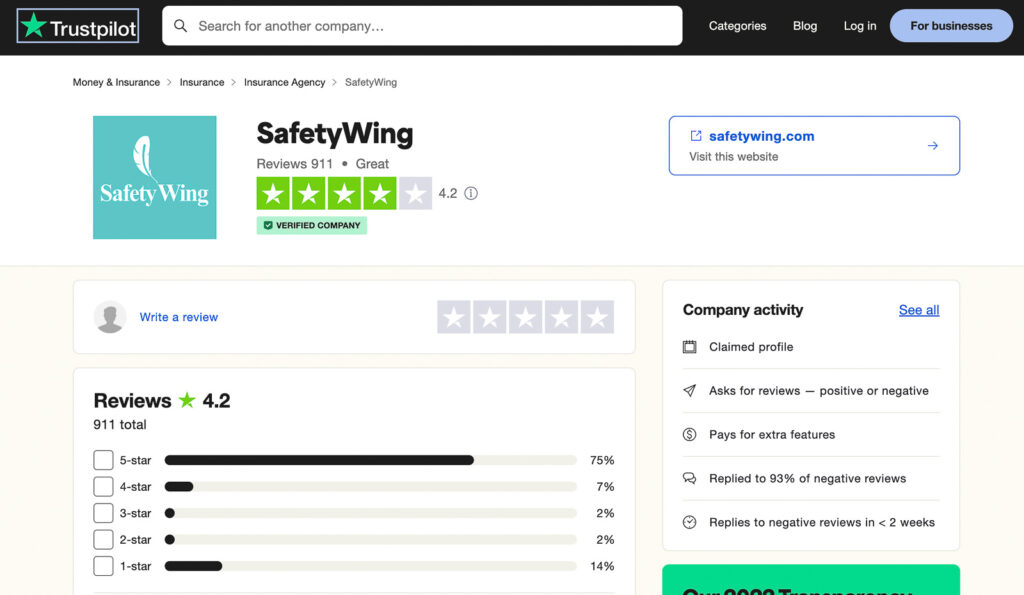The width and height of the screenshot is (1024, 595).
Task: Open See all company activity
Action: pos(919,310)
